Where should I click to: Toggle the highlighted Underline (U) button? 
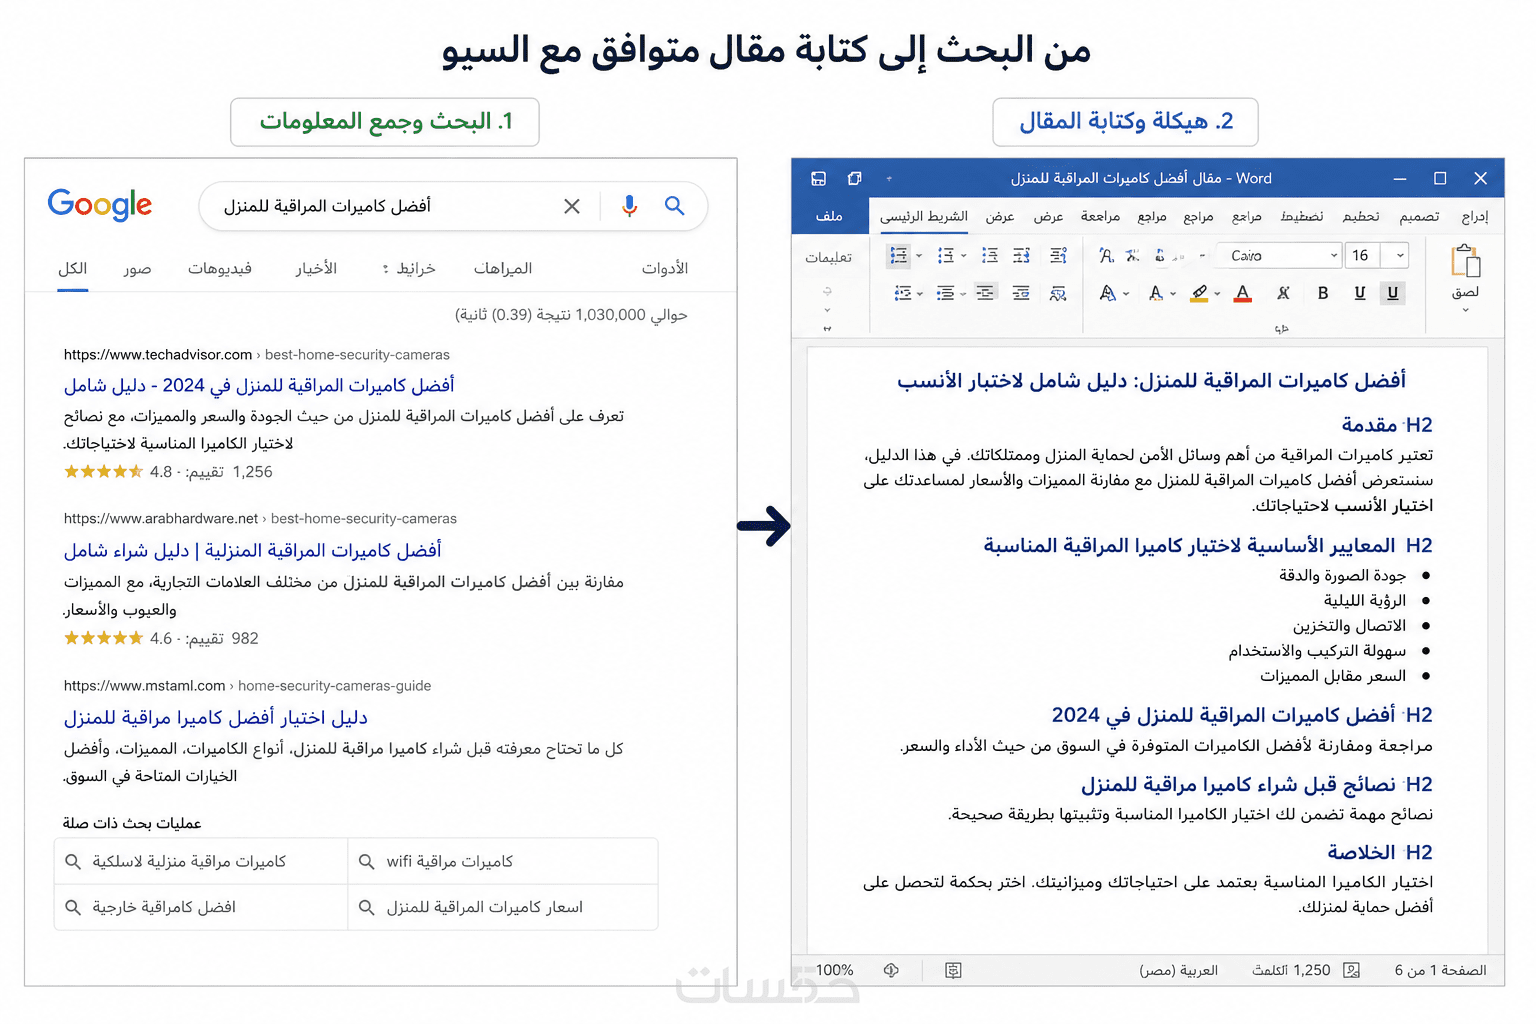[x=1393, y=293]
